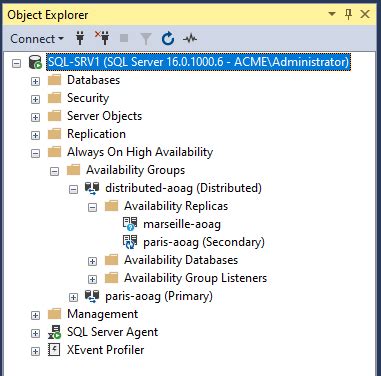Select the SQL Server Agent label

point(112,332)
